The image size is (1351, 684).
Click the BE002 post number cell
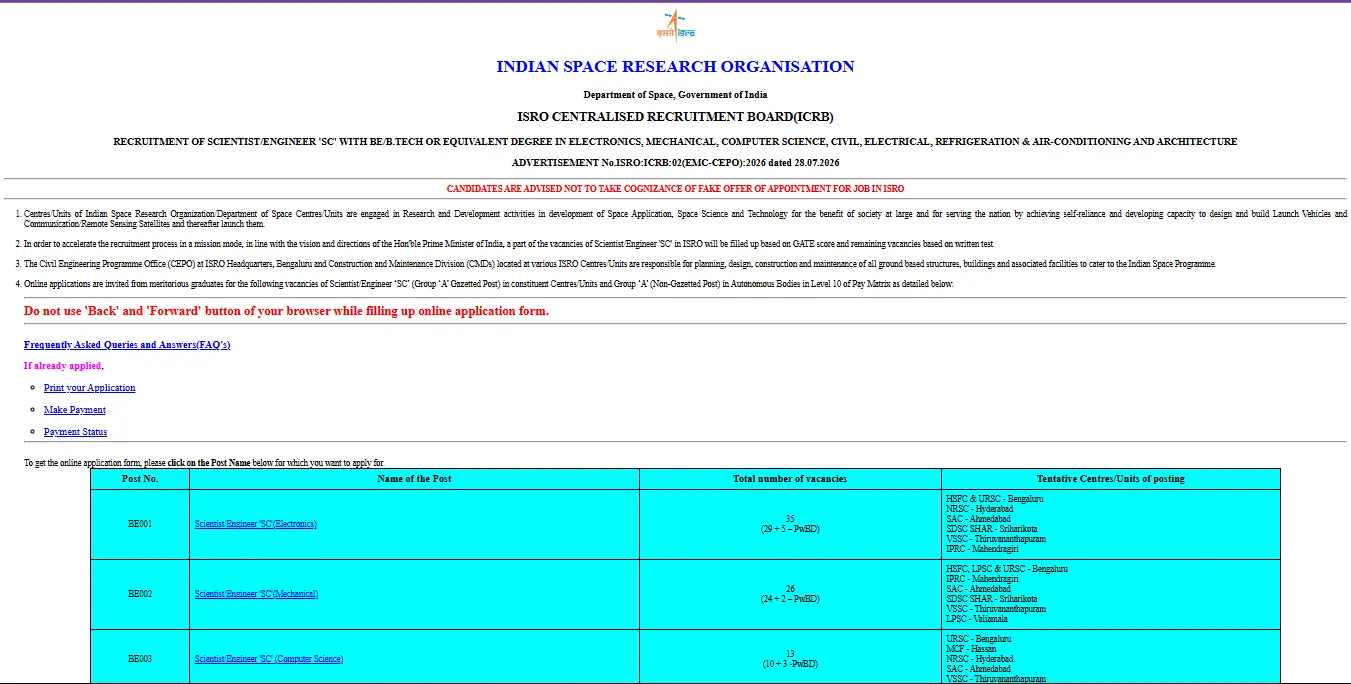click(140, 594)
